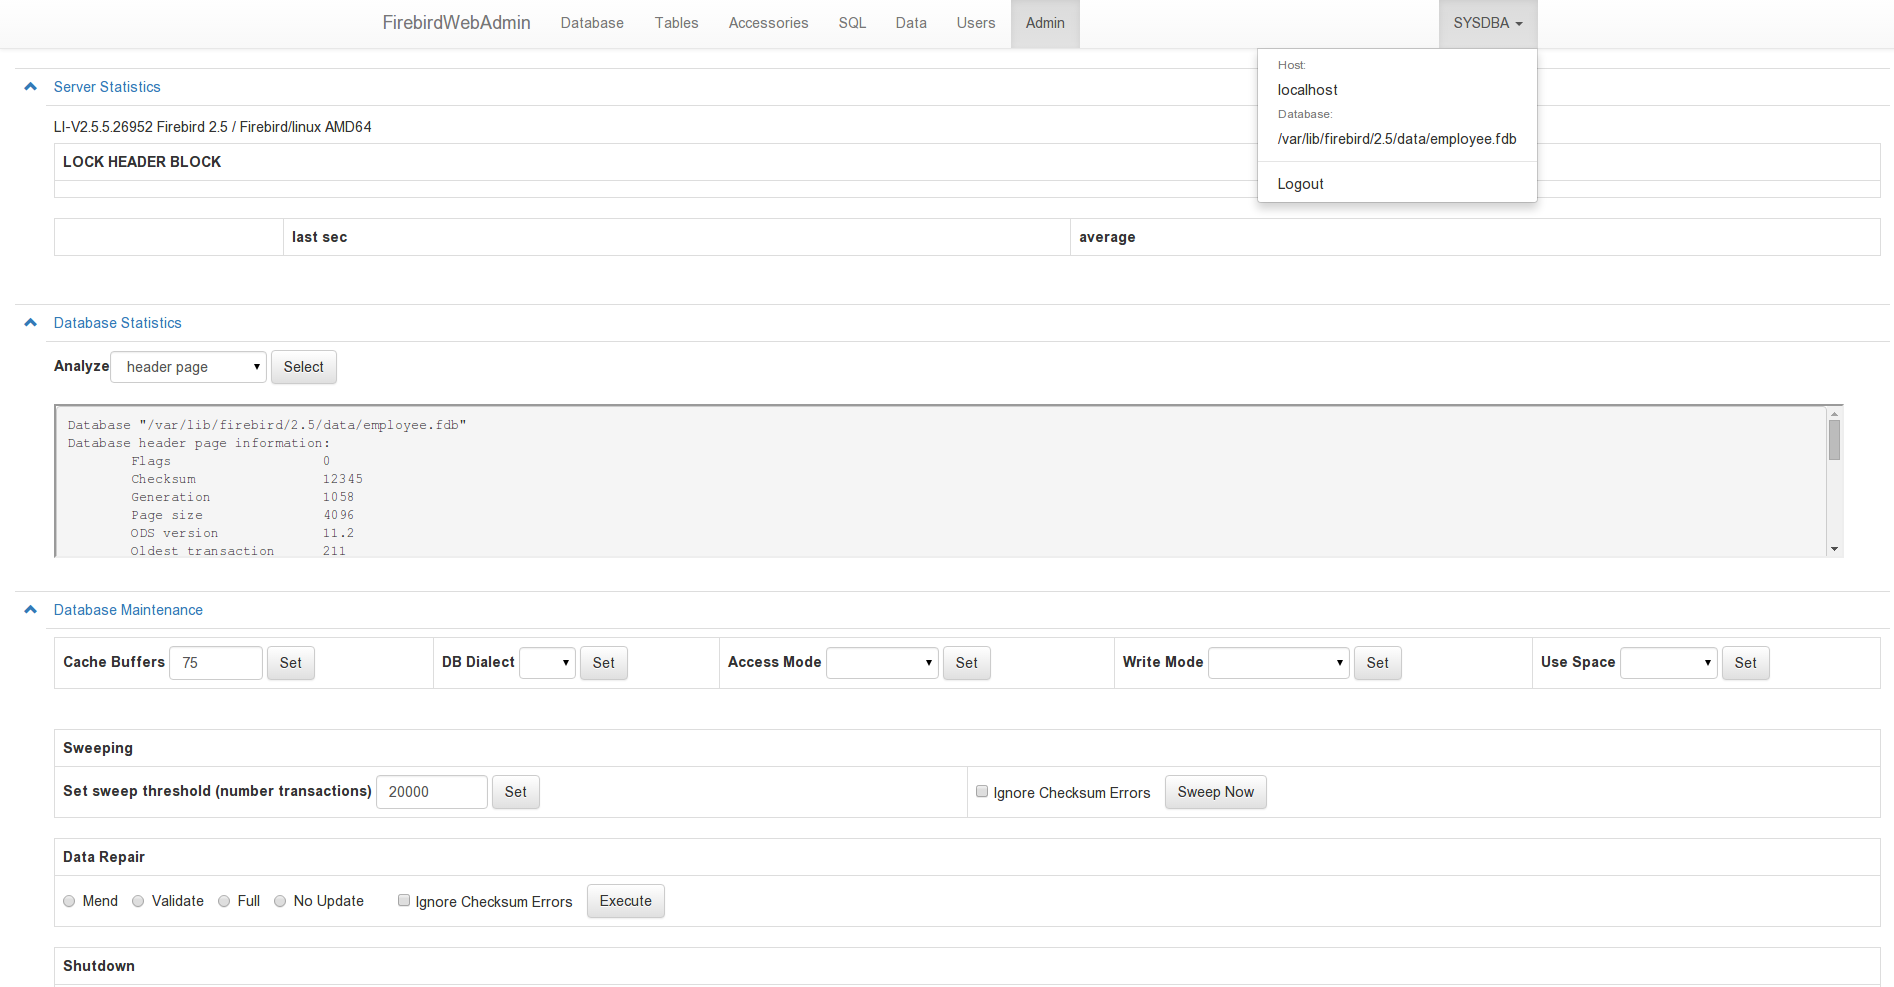Execute the selected data repair
Image resolution: width=1894 pixels, height=987 pixels.
(625, 900)
